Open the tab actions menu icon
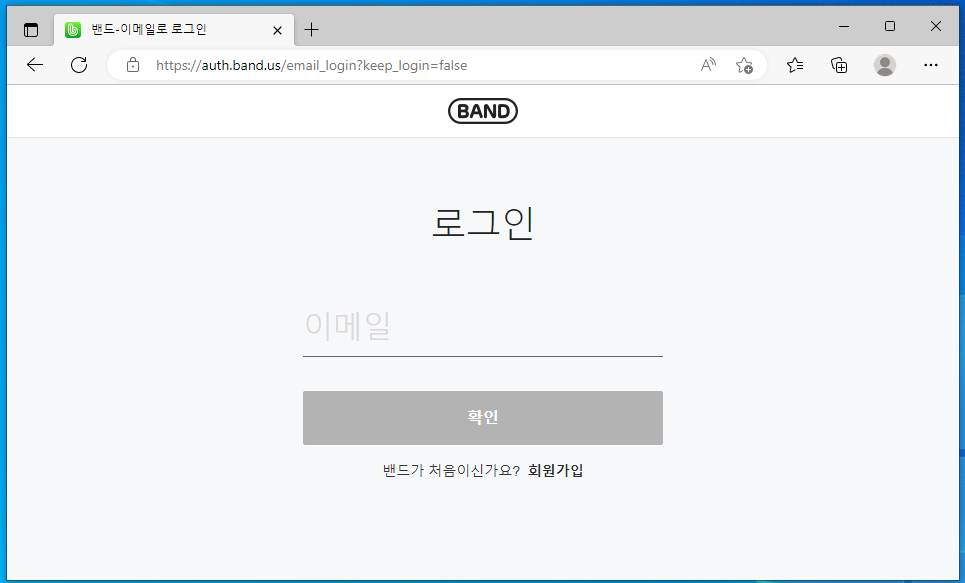The image size is (965, 583). 31,30
